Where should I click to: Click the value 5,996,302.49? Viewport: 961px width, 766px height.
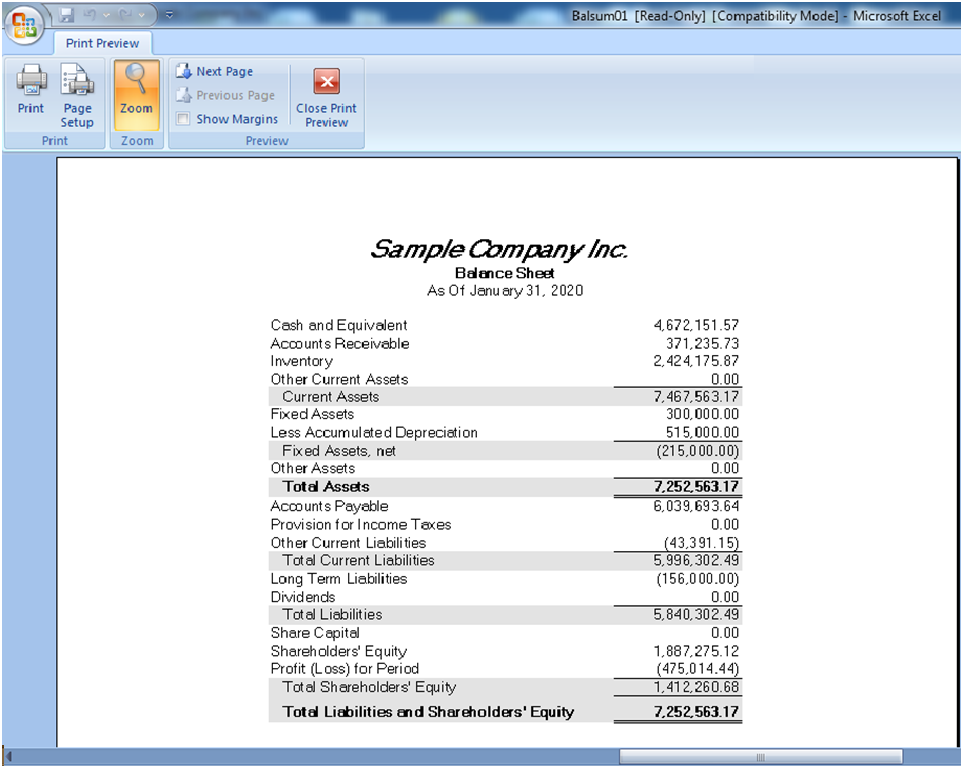pyautogui.click(x=696, y=560)
